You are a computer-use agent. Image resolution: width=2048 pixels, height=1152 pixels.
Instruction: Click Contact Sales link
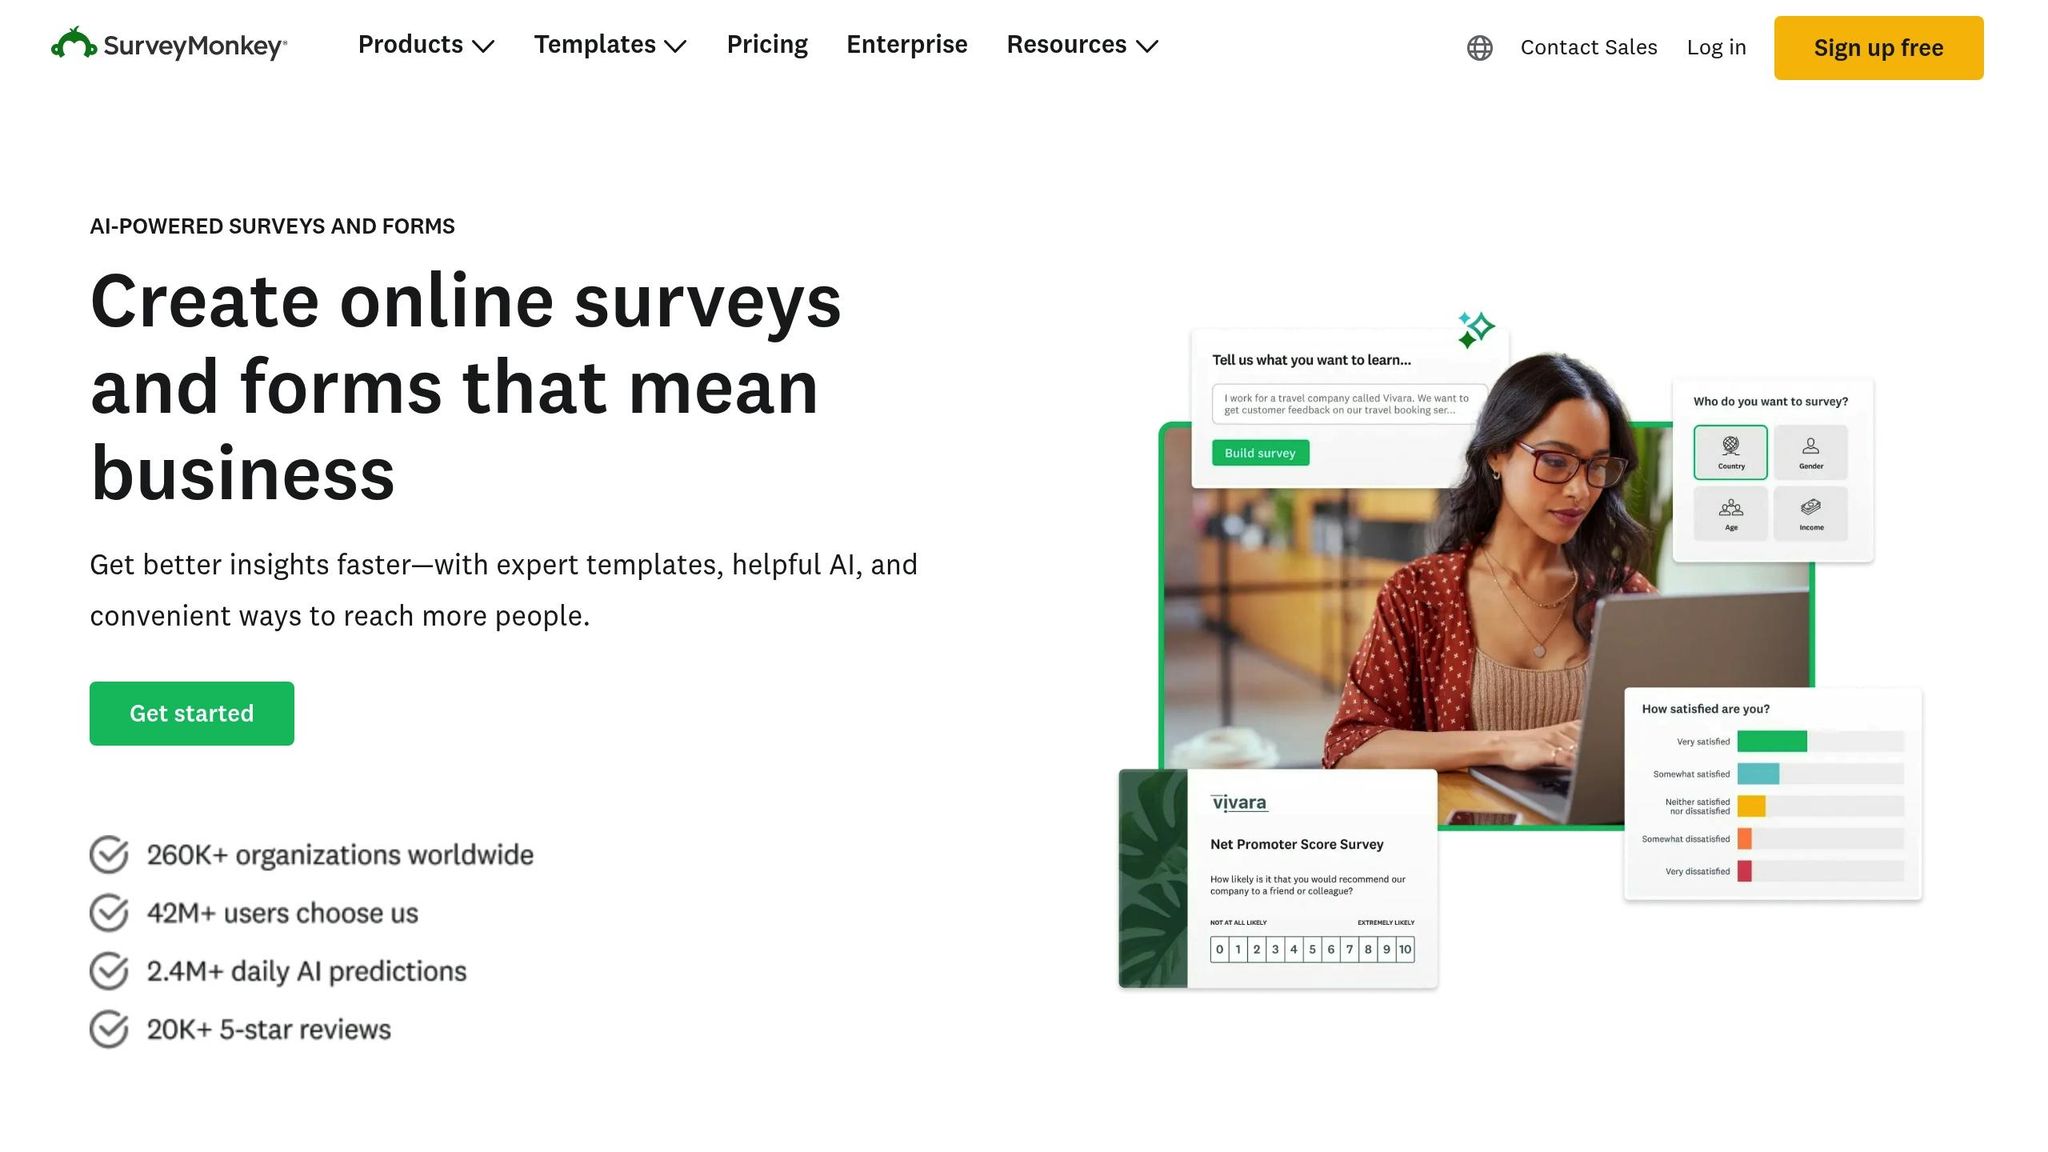click(1588, 48)
